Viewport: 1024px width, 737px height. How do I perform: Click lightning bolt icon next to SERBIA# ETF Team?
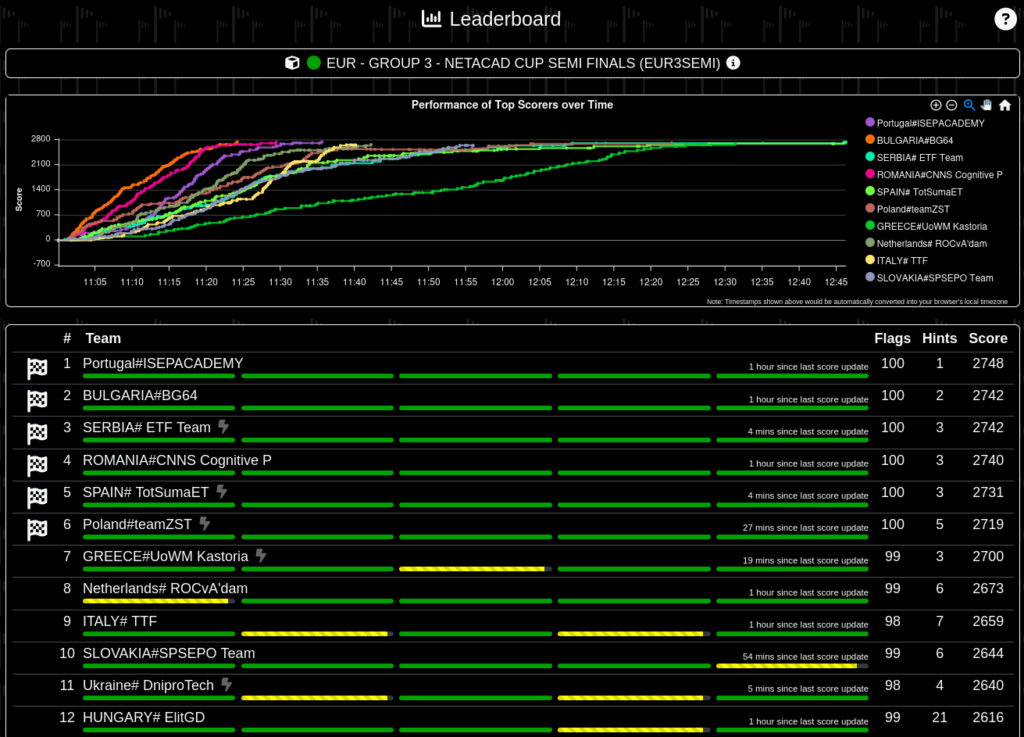coord(223,427)
